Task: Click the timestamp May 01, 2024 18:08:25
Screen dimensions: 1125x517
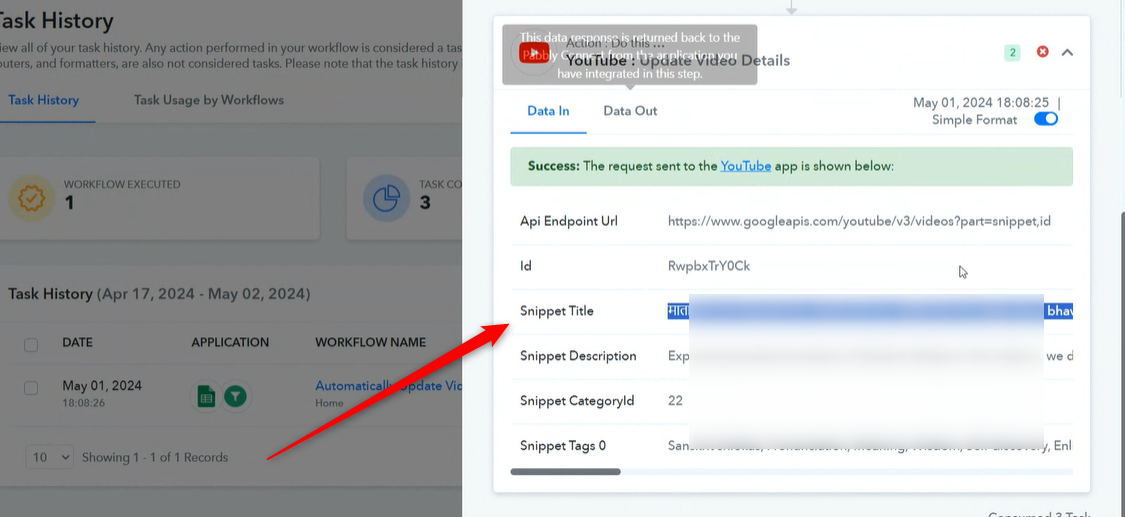Action: [981, 103]
